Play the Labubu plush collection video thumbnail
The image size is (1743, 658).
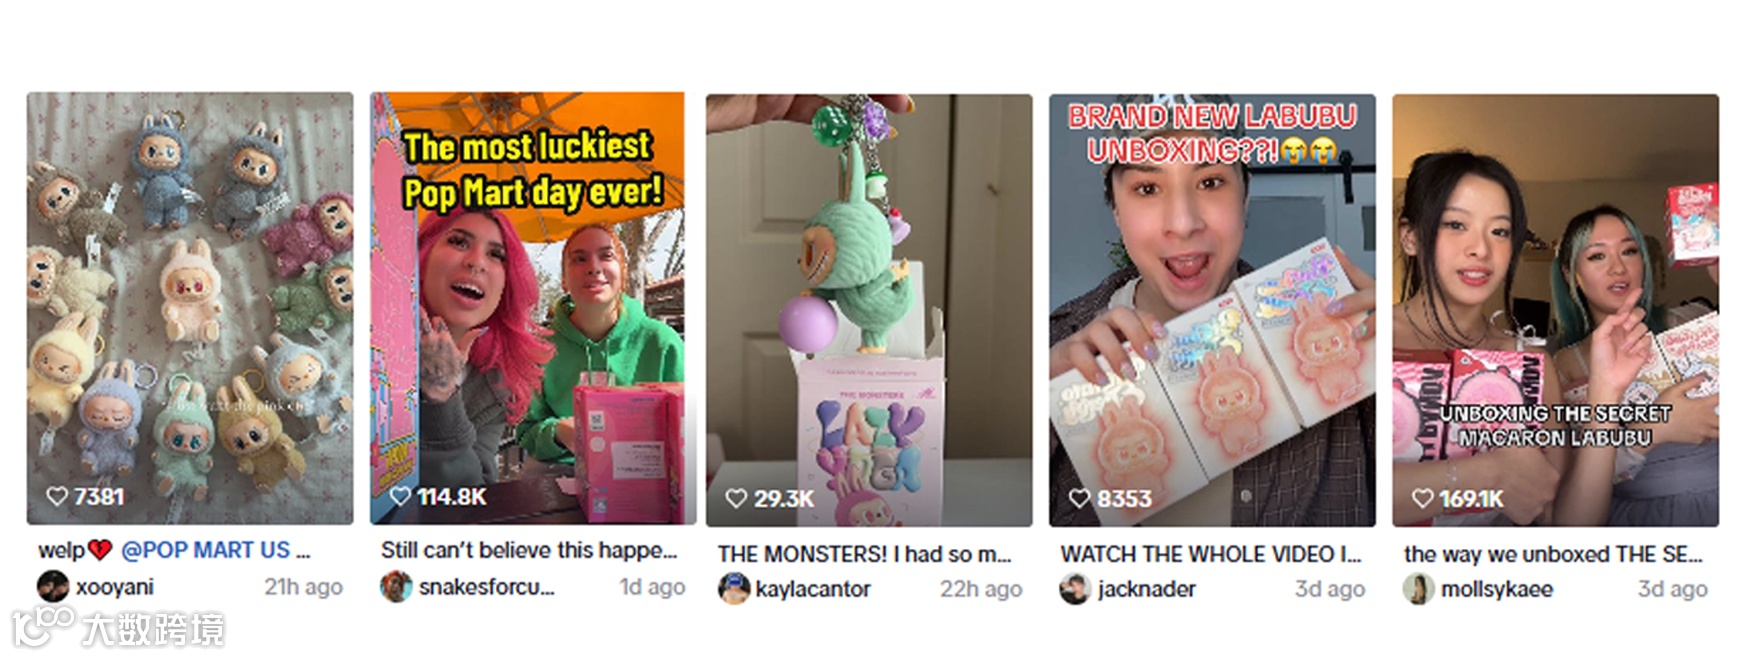click(190, 308)
